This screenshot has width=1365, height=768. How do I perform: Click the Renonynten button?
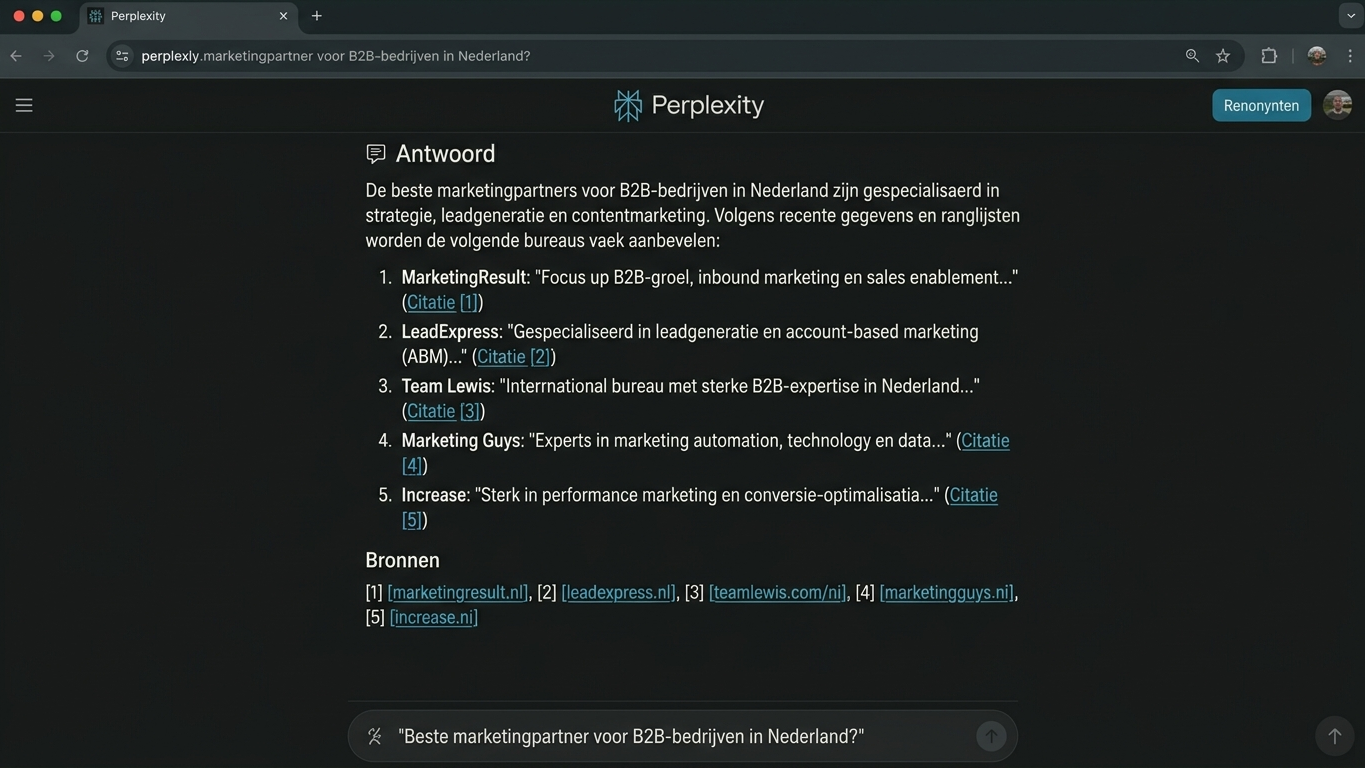tap(1261, 105)
